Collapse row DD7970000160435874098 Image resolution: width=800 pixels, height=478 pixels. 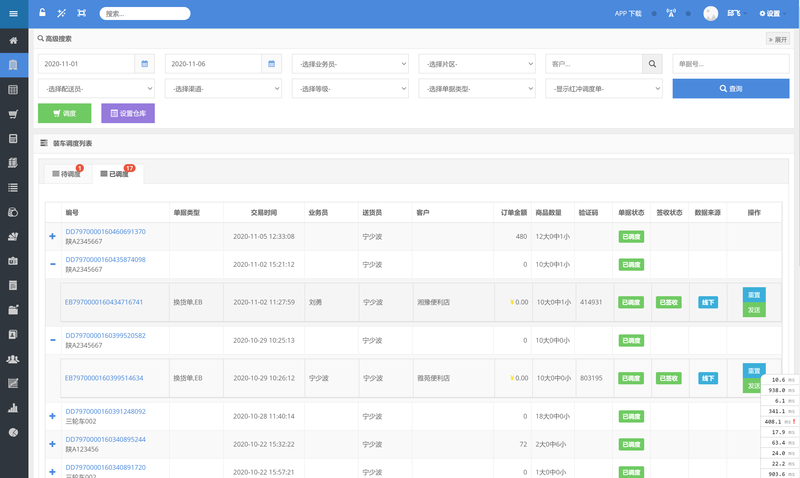click(53, 264)
